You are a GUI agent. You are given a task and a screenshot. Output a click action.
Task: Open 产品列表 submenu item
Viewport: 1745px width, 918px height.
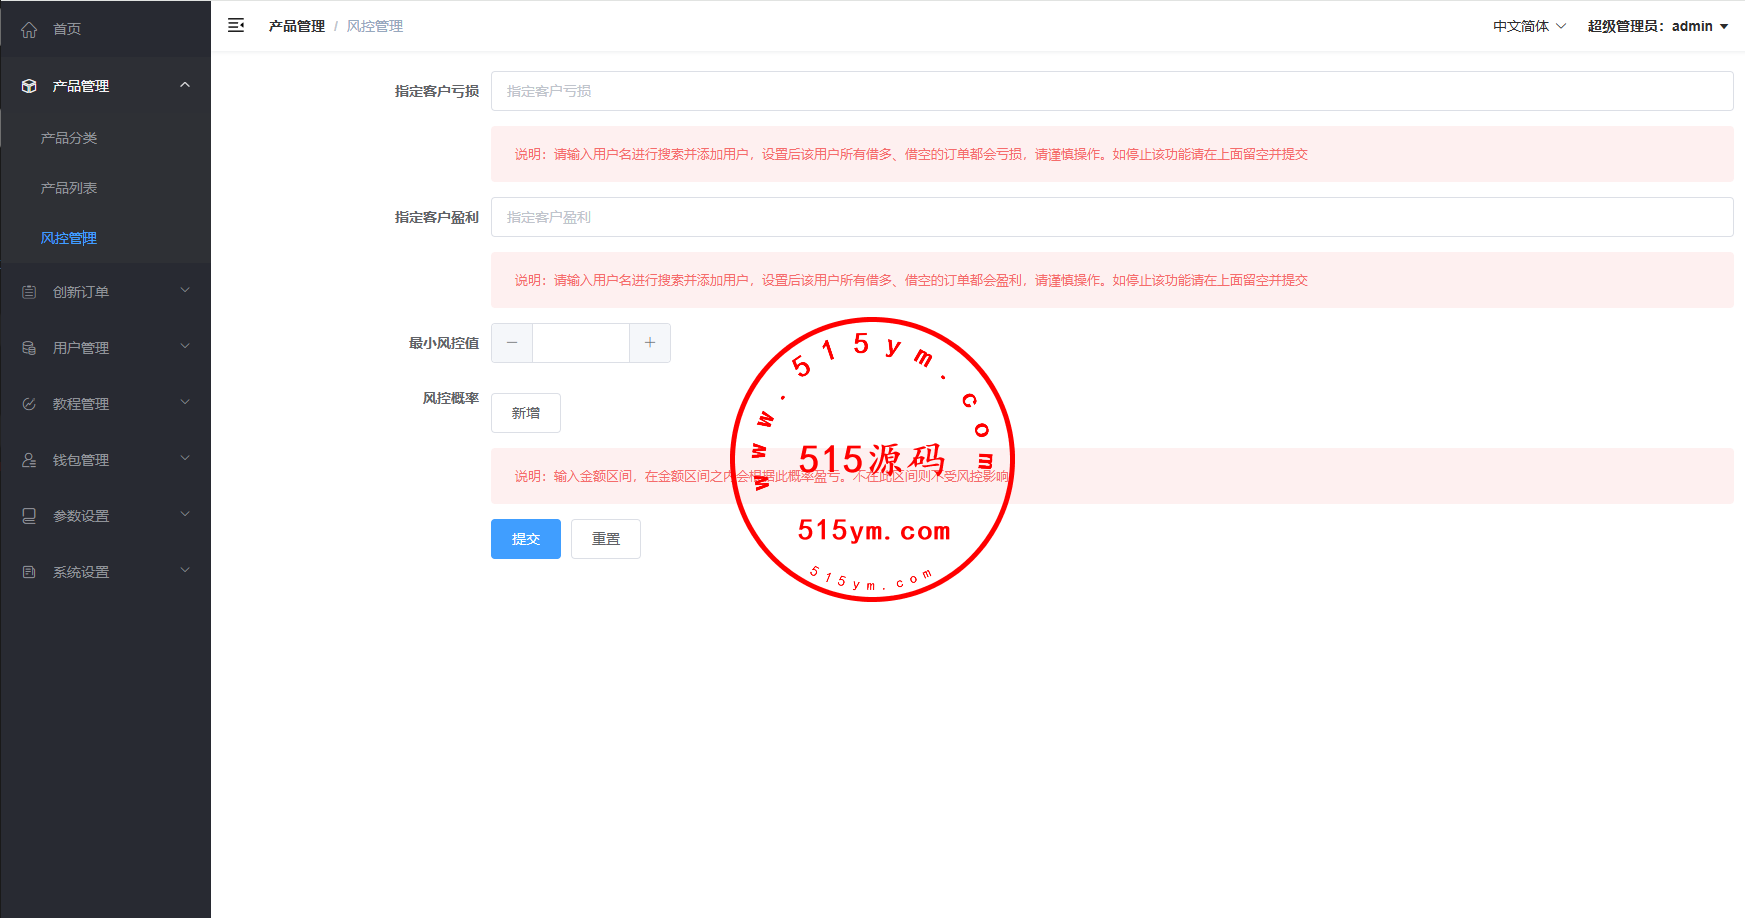pos(69,188)
